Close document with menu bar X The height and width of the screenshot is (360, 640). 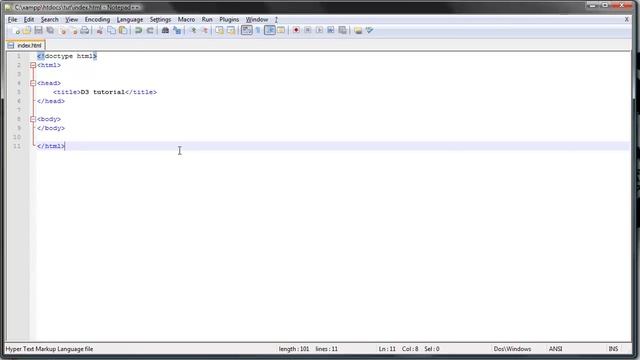(x=627, y=19)
